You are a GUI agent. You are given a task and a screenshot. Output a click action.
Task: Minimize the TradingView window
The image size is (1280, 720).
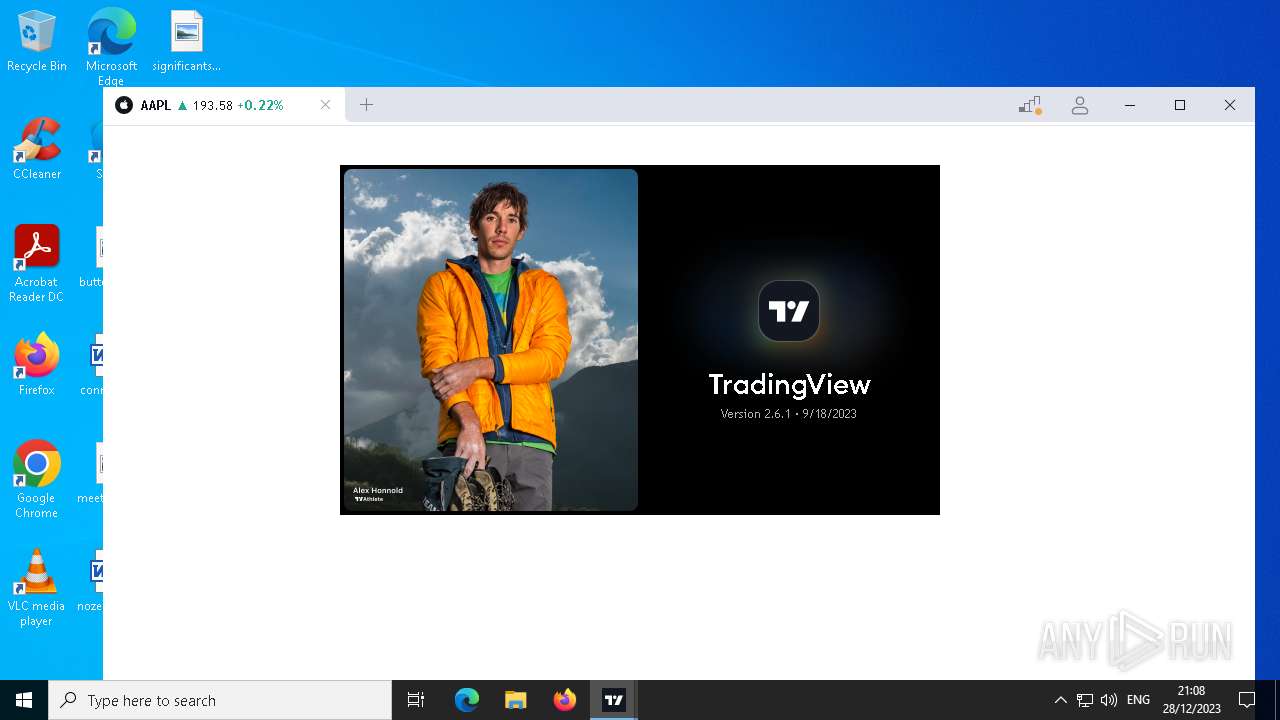(x=1130, y=105)
